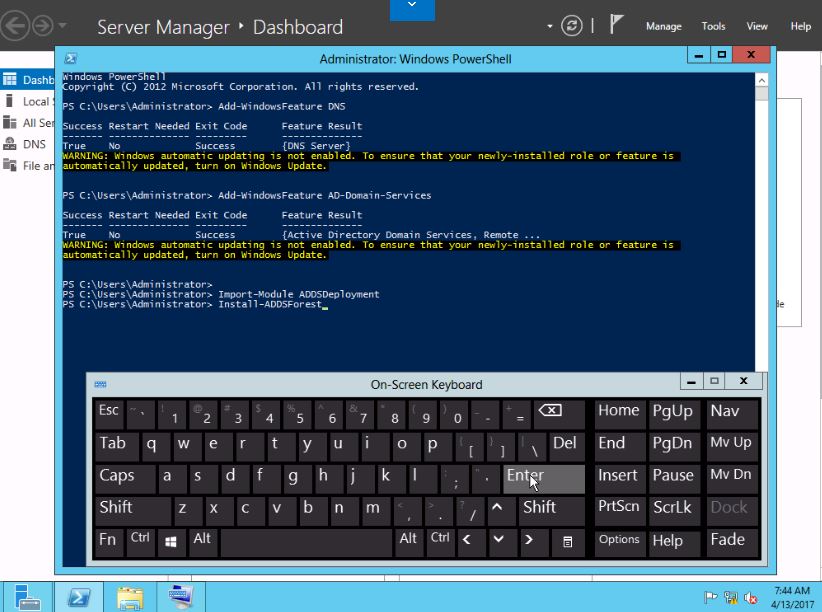The height and width of the screenshot is (612, 822).
Task: Click the Fade key
Action: [732, 542]
